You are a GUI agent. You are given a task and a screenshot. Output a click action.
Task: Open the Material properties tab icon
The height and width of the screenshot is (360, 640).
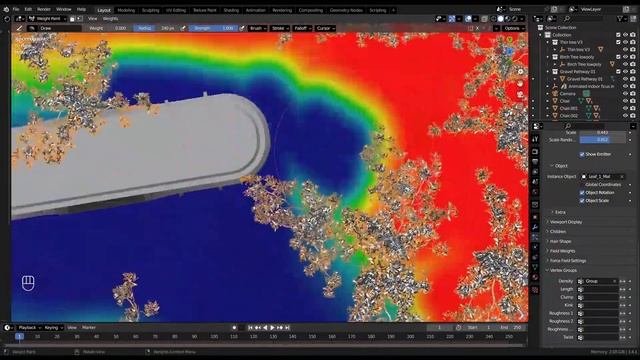click(x=535, y=277)
